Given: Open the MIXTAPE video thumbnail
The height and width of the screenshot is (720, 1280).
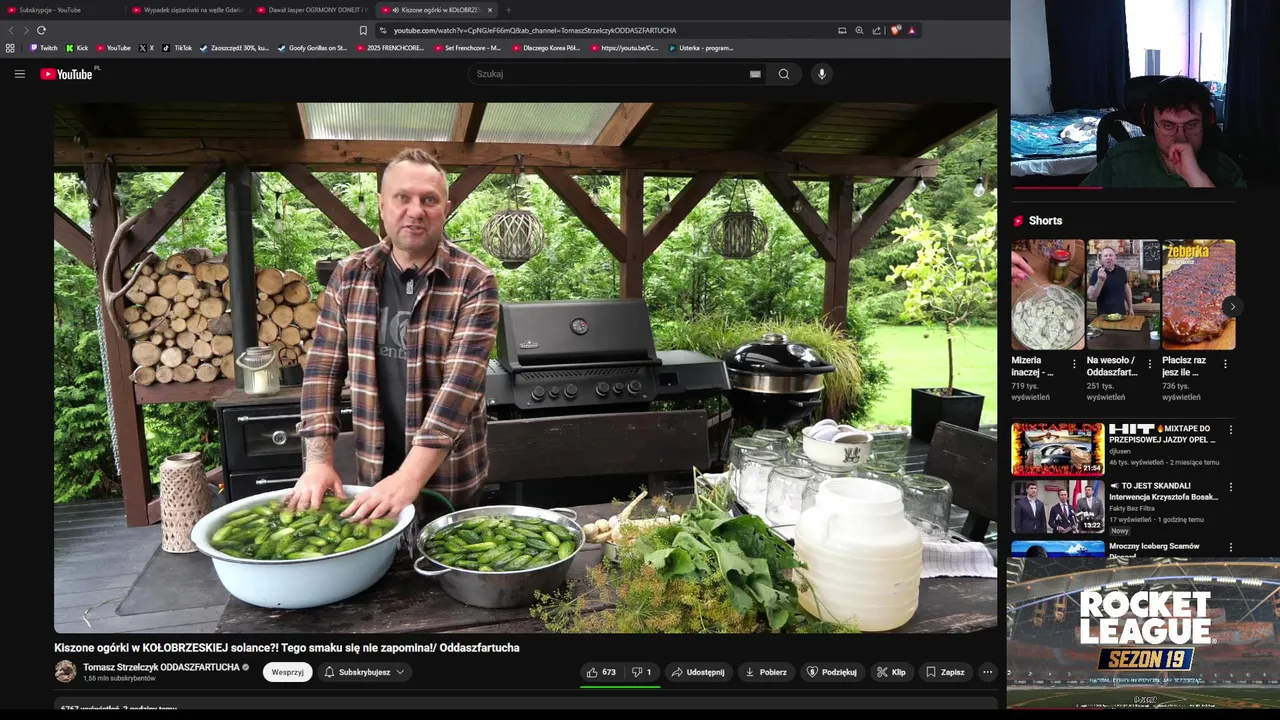Looking at the screenshot, I should 1058,449.
